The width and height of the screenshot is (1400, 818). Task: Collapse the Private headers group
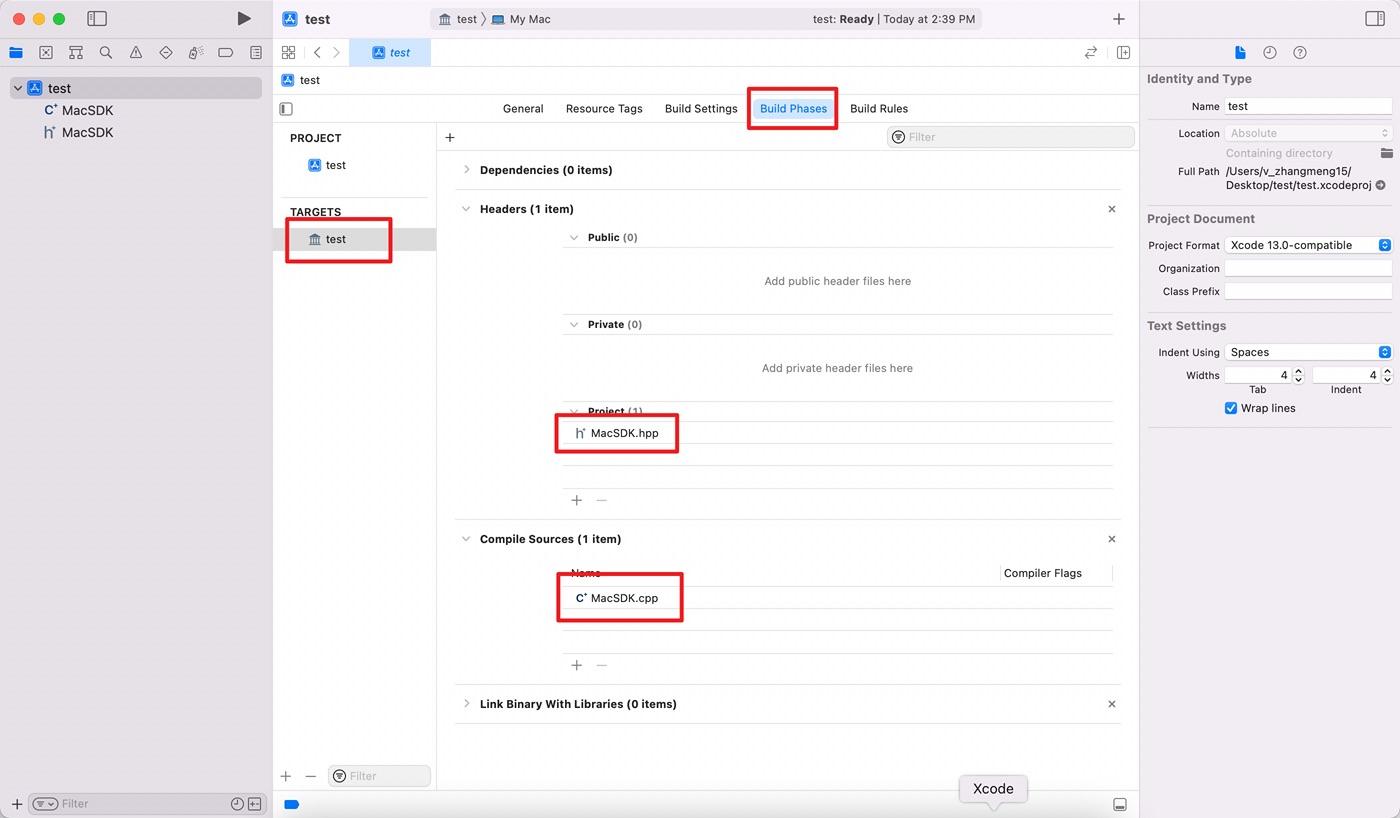[x=574, y=325]
